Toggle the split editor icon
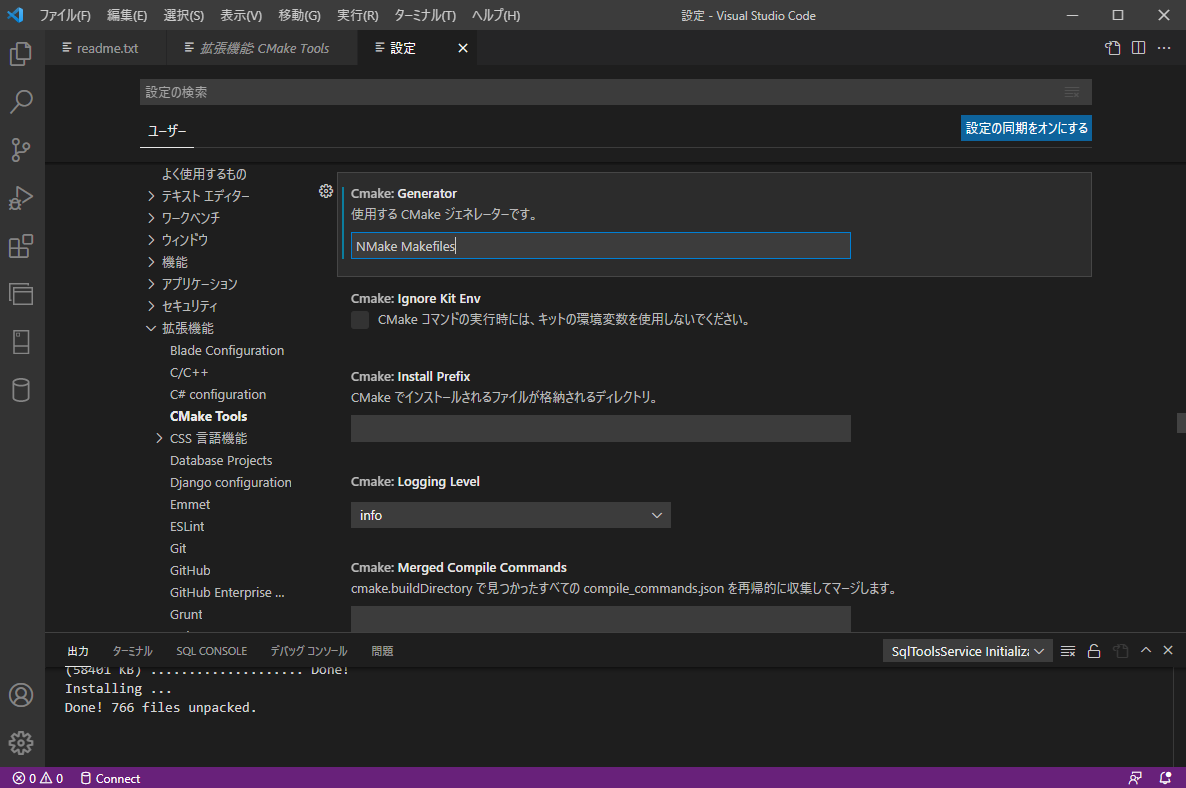 [x=1138, y=47]
